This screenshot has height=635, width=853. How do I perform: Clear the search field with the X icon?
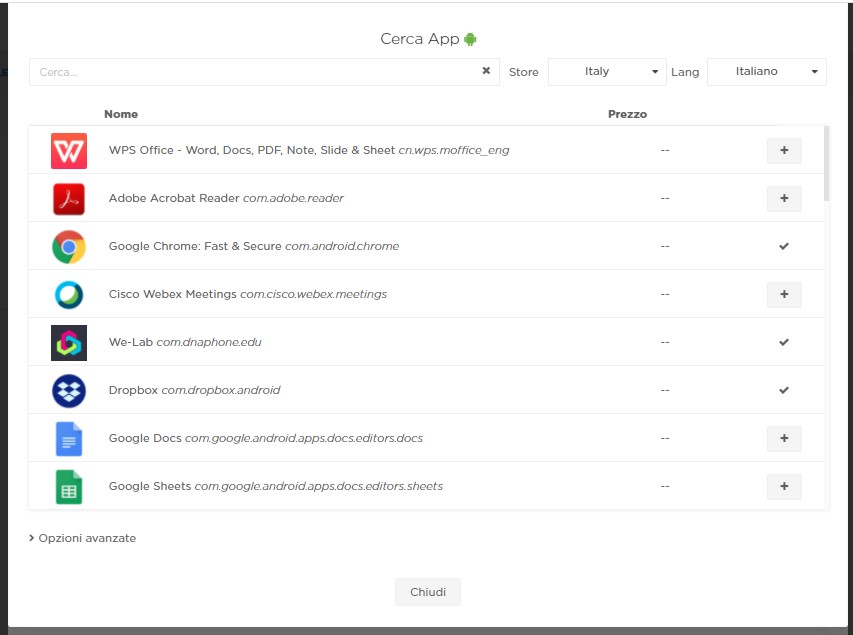click(486, 71)
